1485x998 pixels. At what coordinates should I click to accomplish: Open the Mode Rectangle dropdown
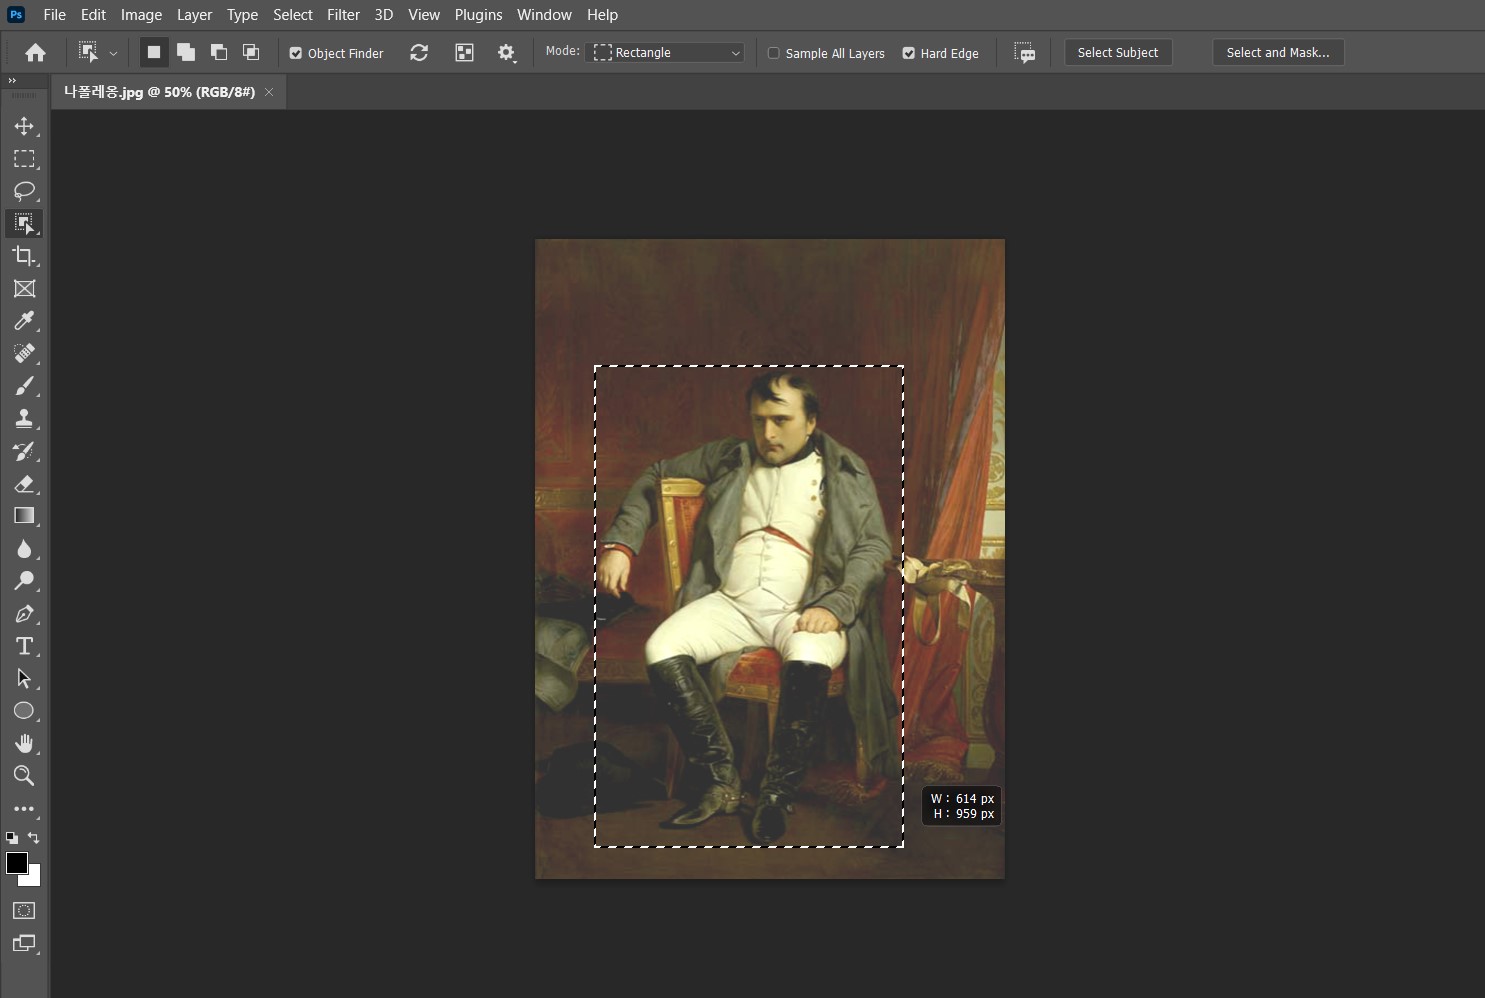pyautogui.click(x=666, y=53)
